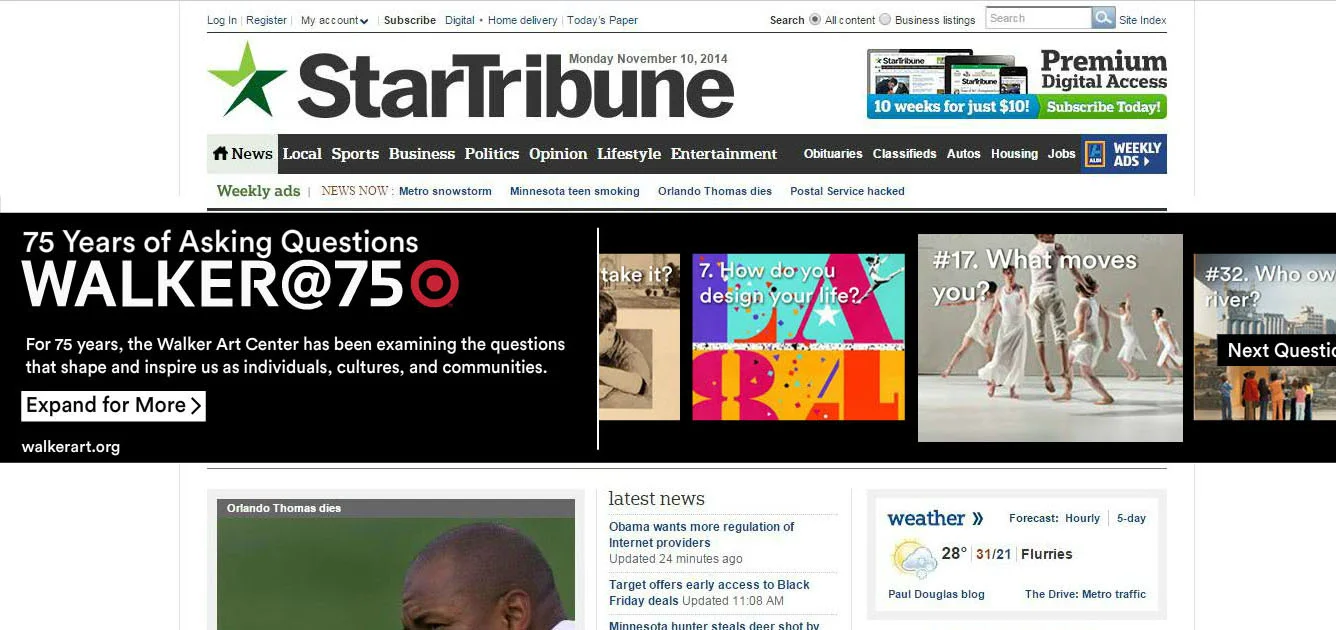Open the Business section

pos(422,154)
